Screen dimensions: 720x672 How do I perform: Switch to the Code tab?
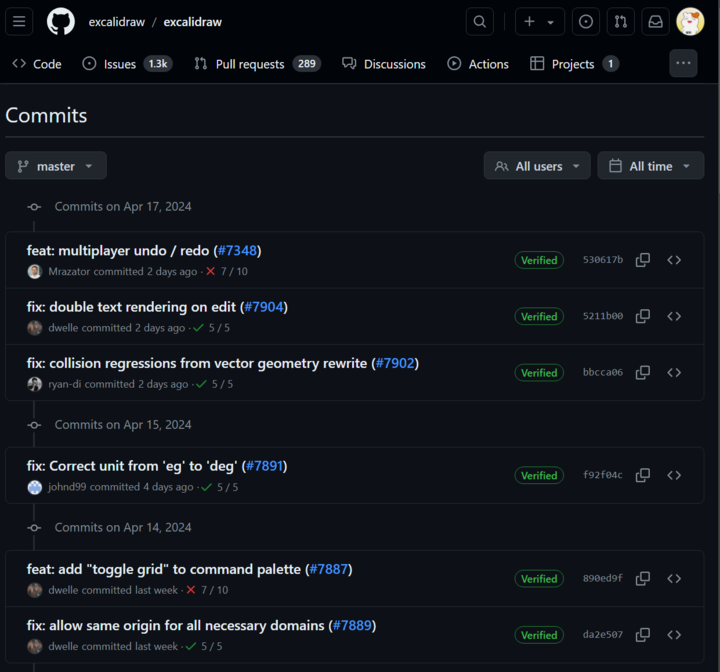click(x=37, y=64)
